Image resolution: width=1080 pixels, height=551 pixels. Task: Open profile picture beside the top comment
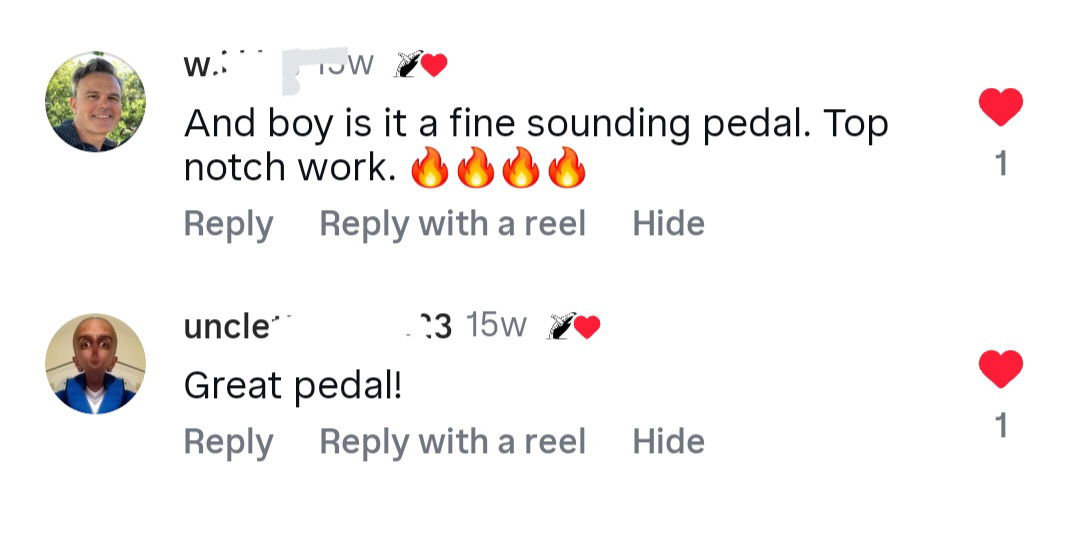pos(96,102)
